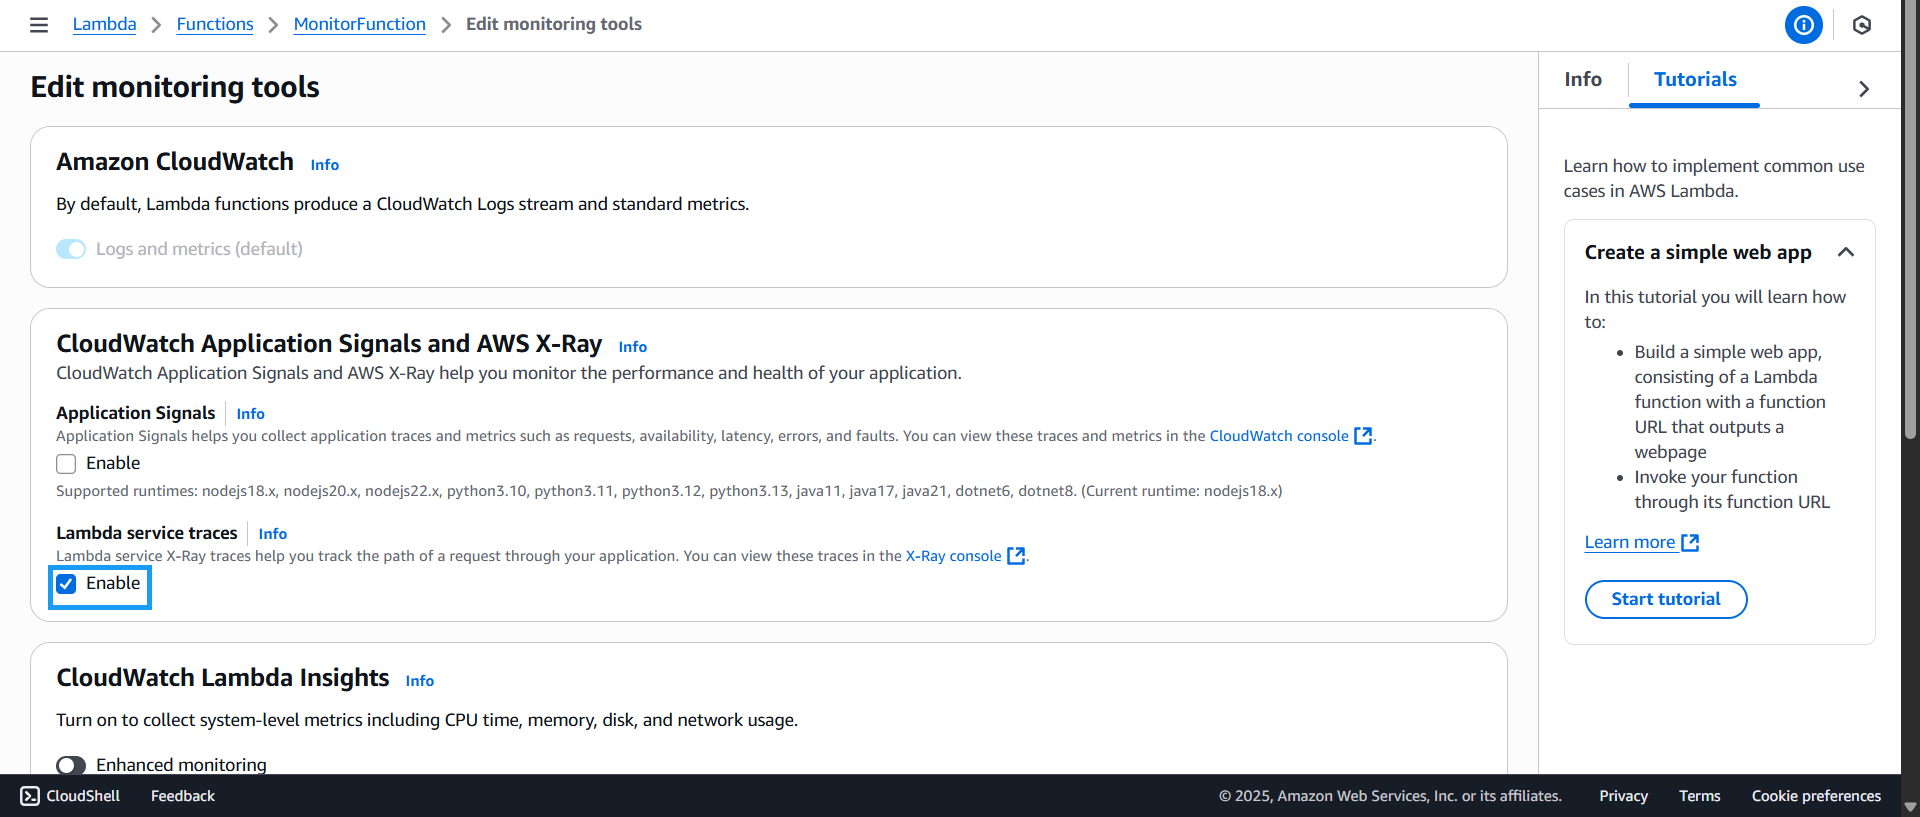
Task: Switch to the Info tab
Action: (1582, 80)
